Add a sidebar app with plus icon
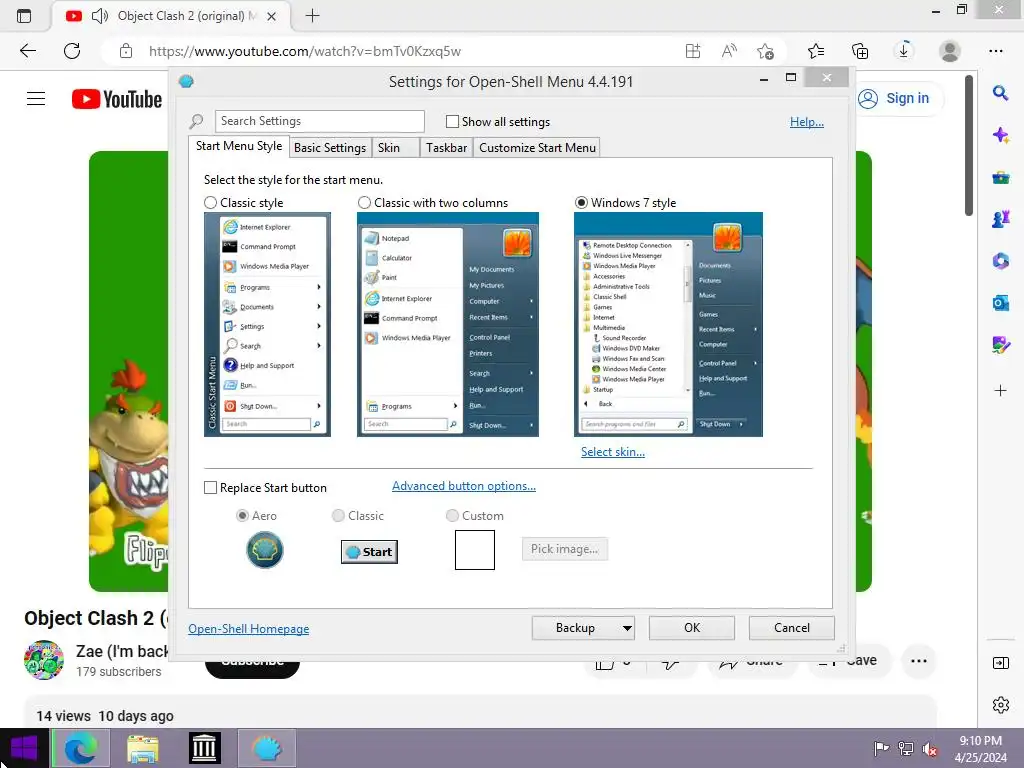 click(1000, 391)
